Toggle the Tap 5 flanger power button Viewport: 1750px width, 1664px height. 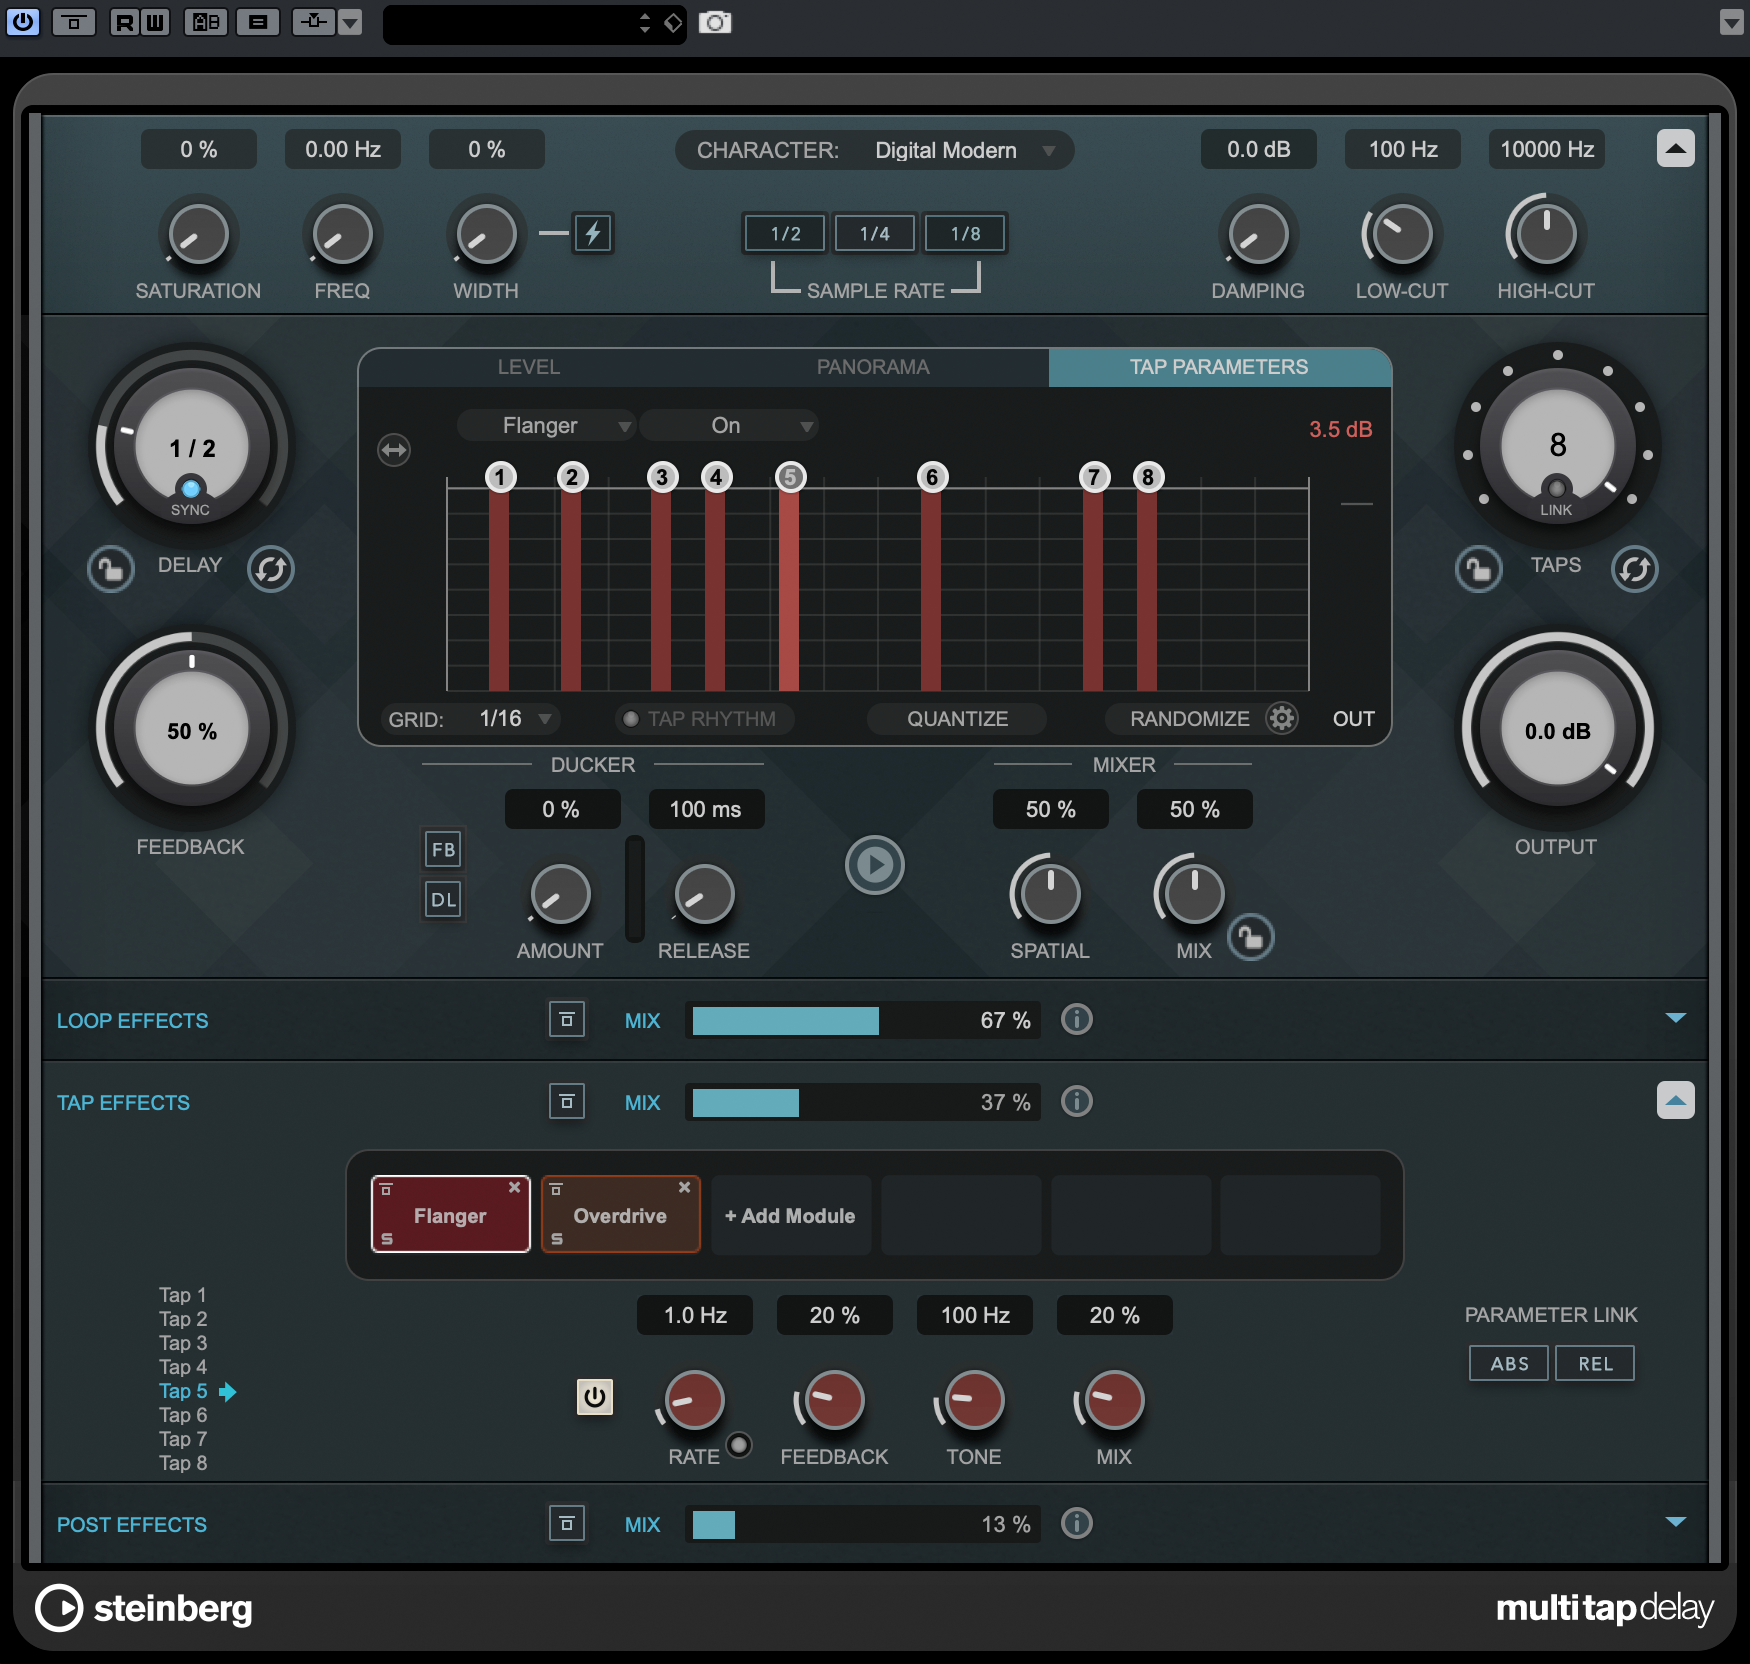595,1397
